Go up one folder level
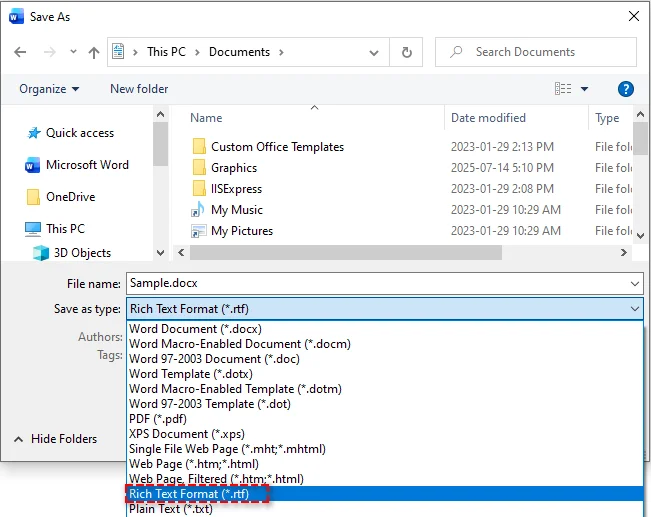 (94, 52)
